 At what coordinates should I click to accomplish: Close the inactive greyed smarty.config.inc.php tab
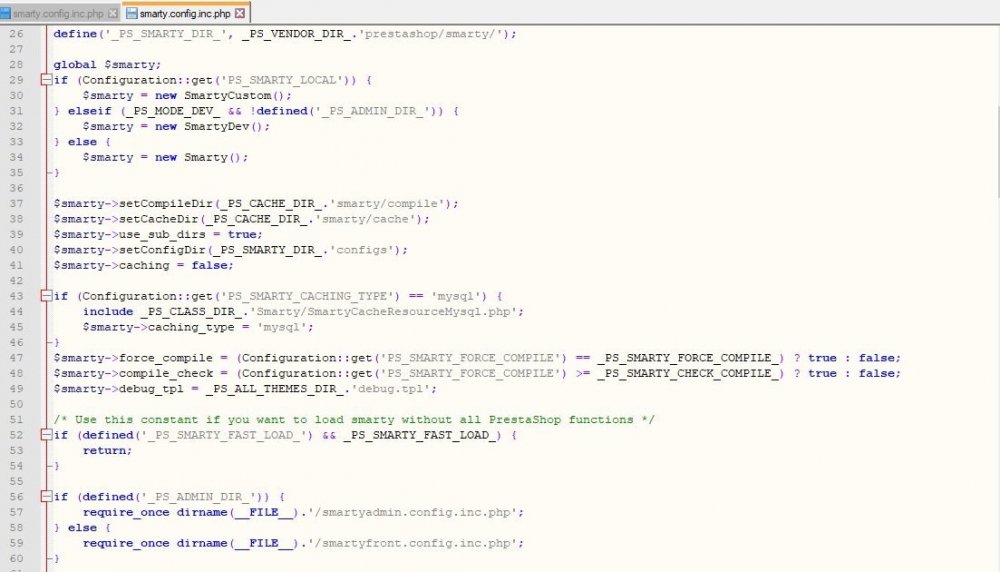pos(113,13)
